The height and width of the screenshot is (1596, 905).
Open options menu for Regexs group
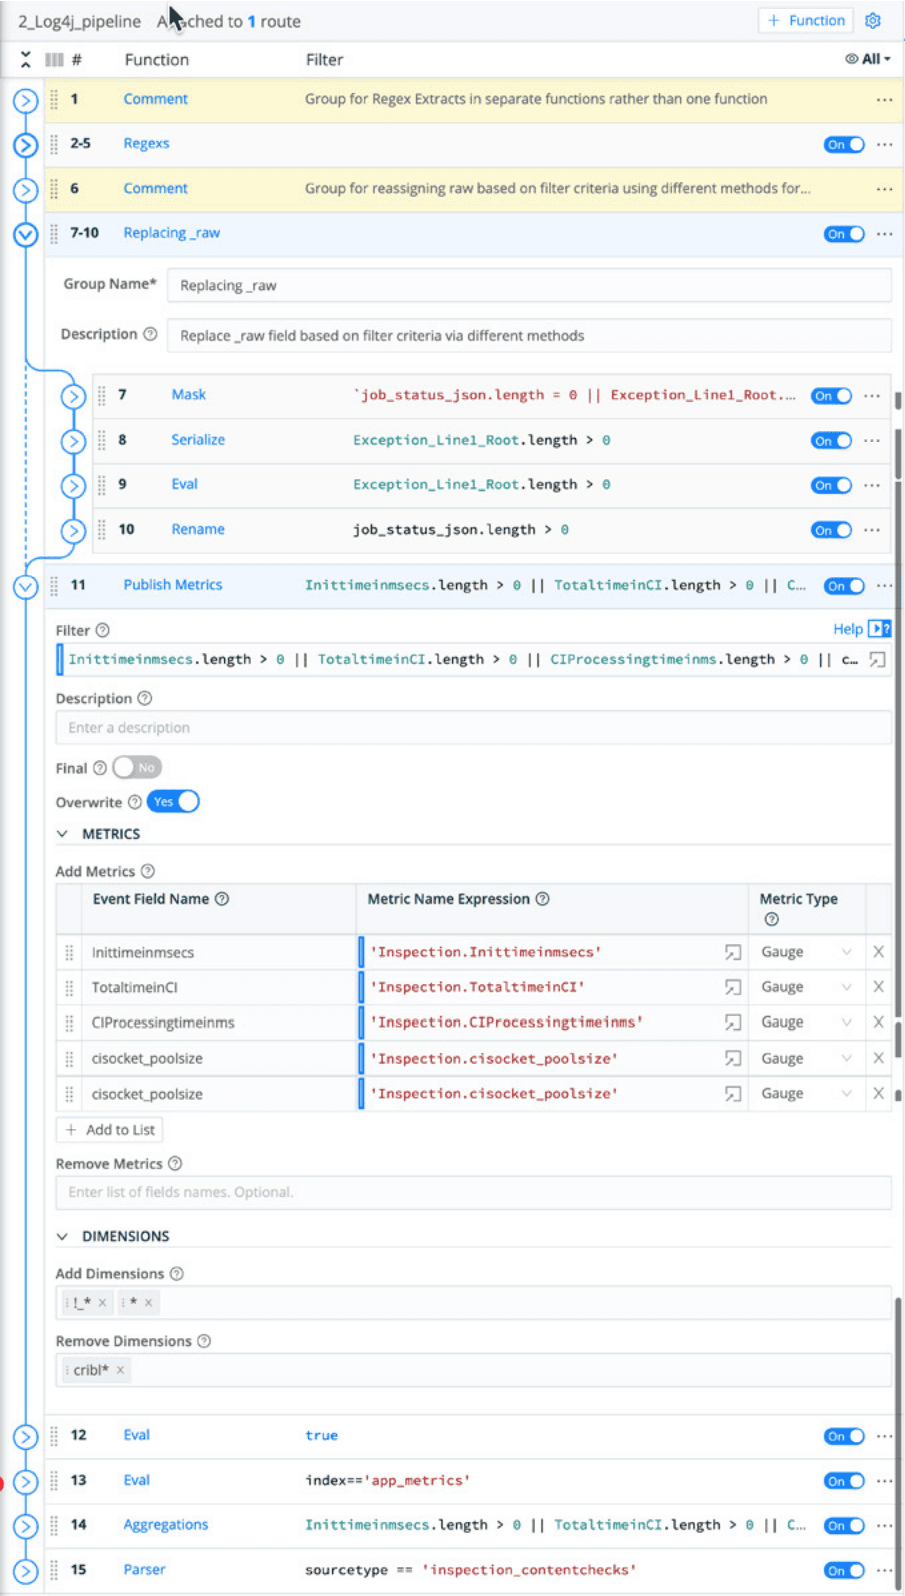click(x=884, y=144)
